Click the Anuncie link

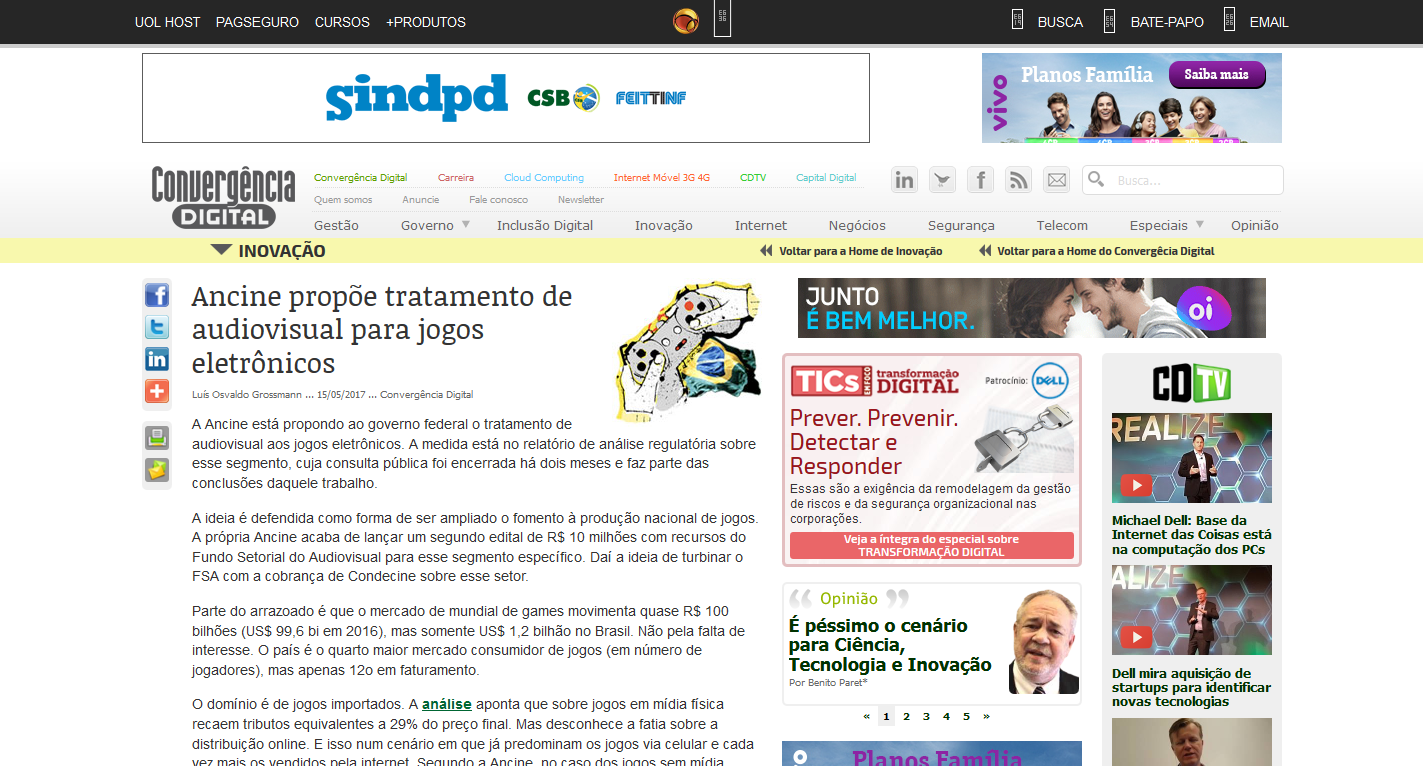[421, 200]
